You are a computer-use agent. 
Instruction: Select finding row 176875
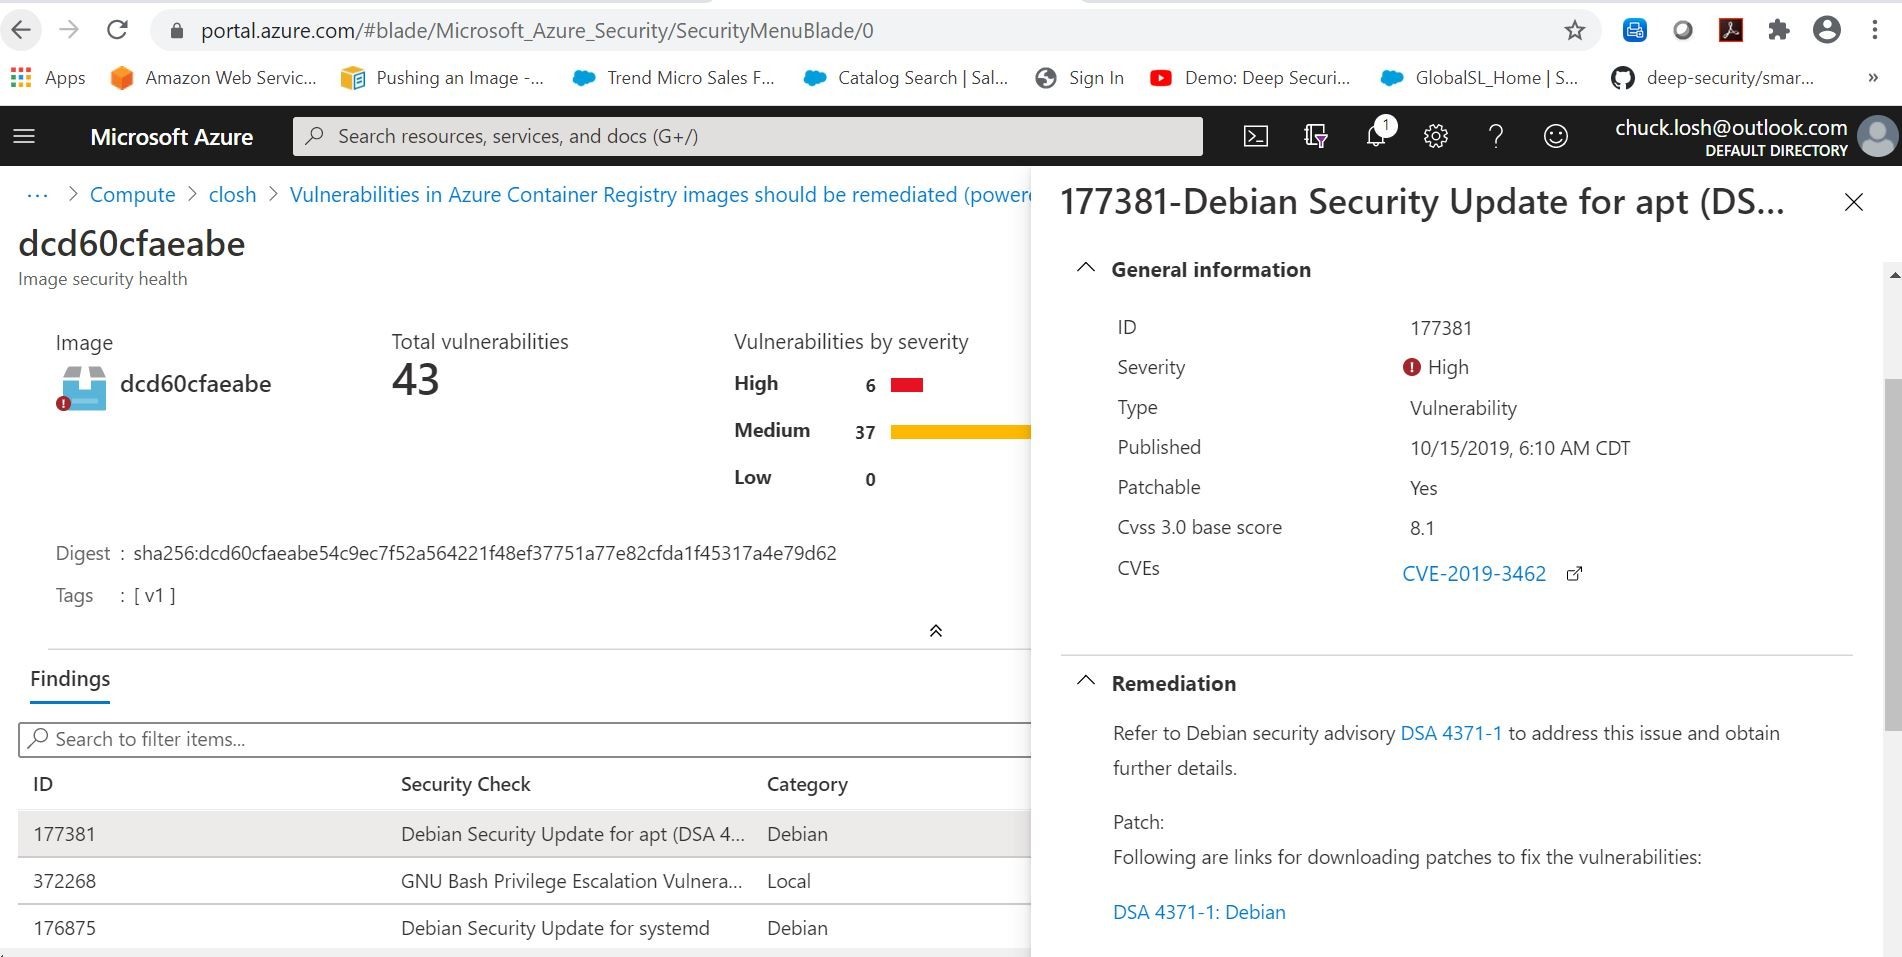click(524, 928)
